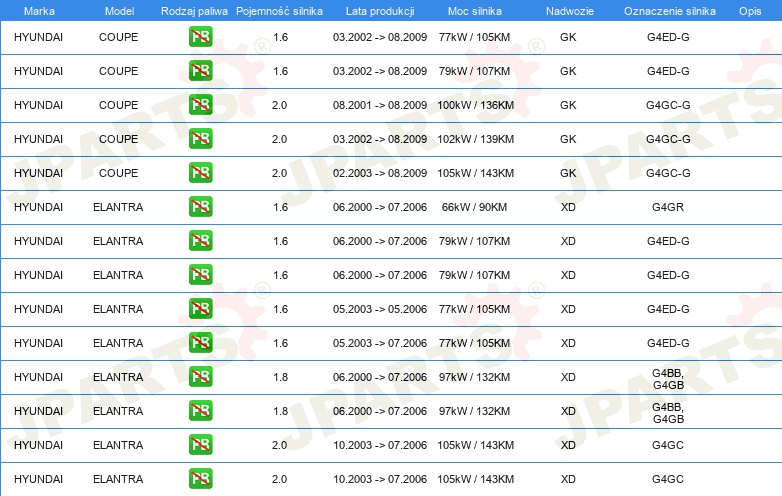The height and width of the screenshot is (496, 782).
Task: Select fuel type icon in 102kW / 139KM row
Action: [x=200, y=139]
